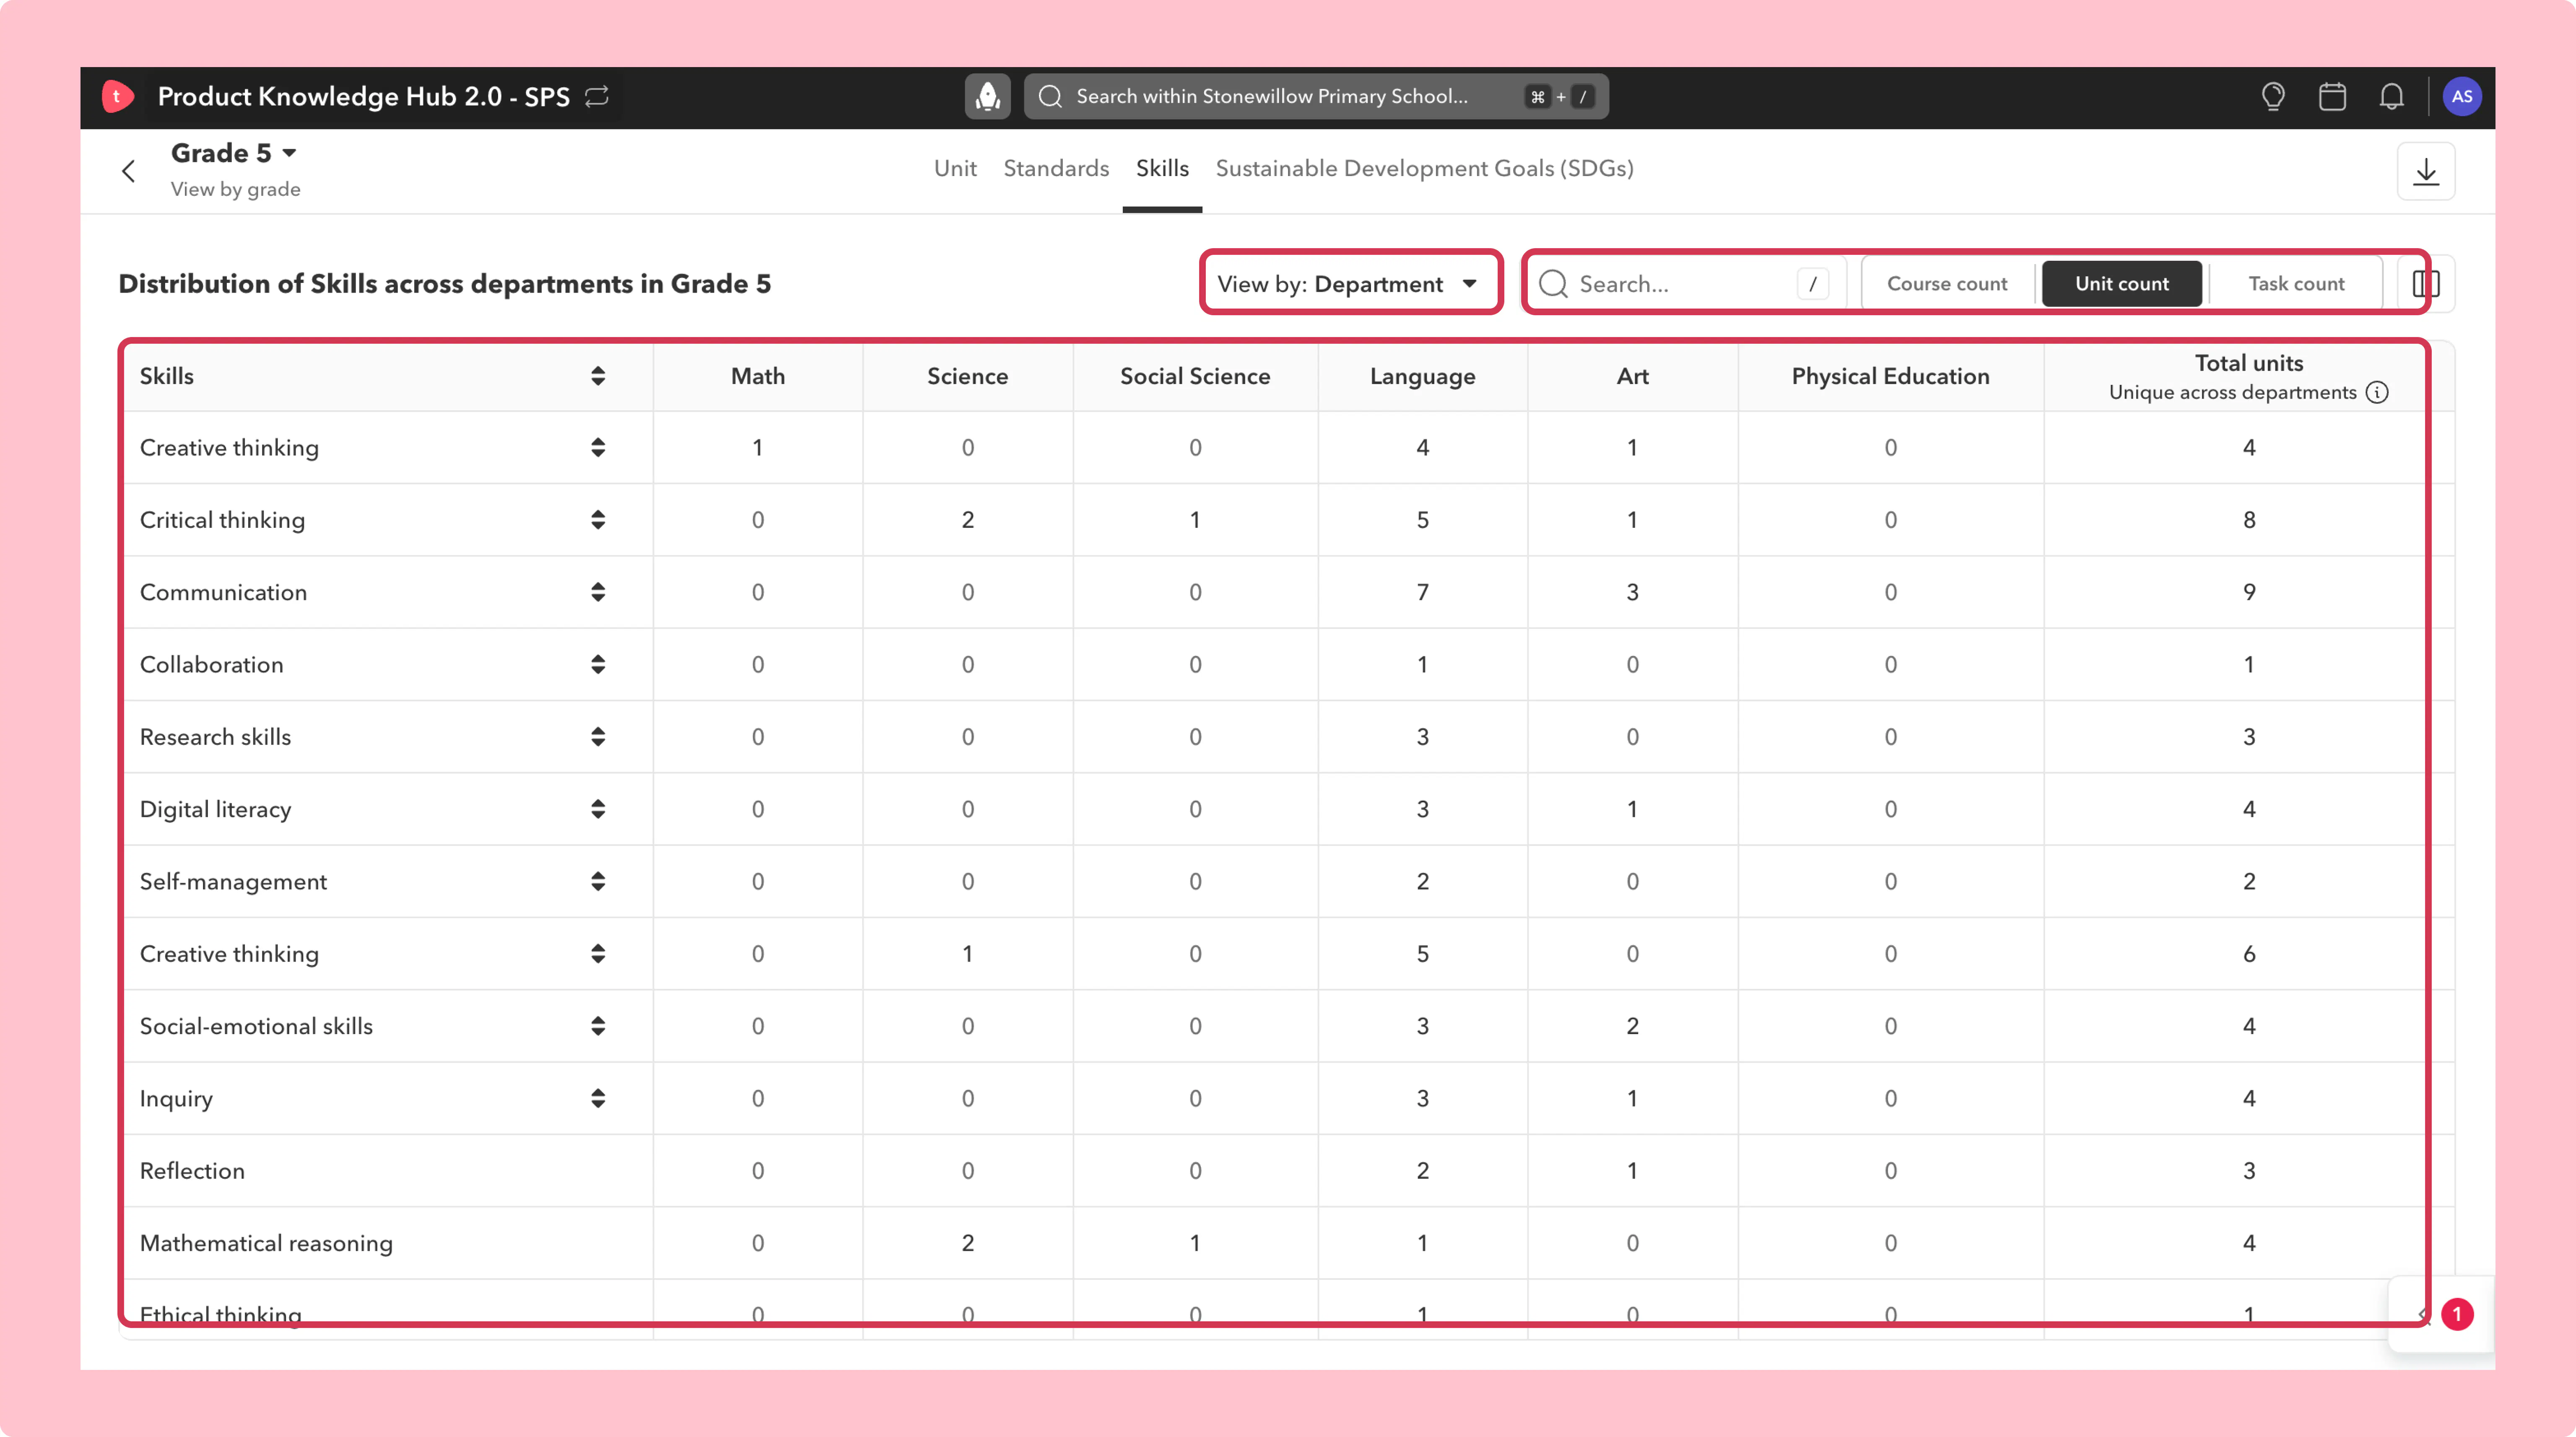Open the AS user avatar menu

click(x=2461, y=96)
